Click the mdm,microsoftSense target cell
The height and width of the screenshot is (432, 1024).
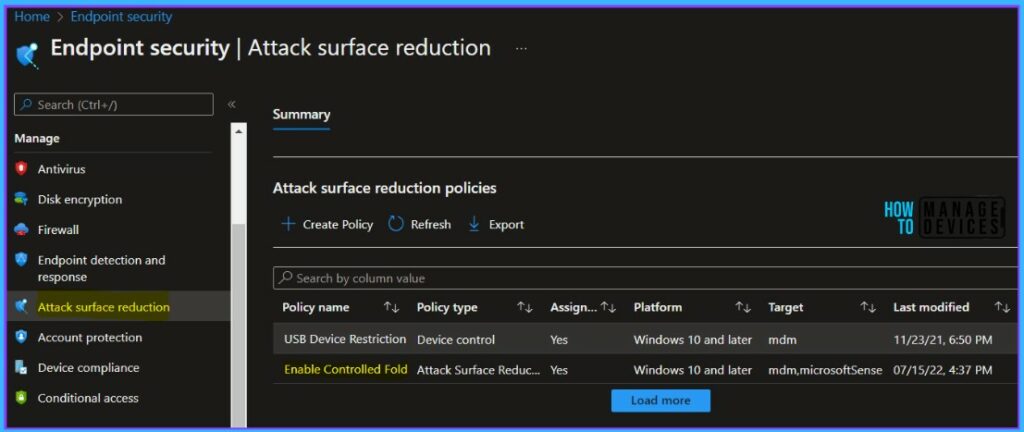coord(825,370)
